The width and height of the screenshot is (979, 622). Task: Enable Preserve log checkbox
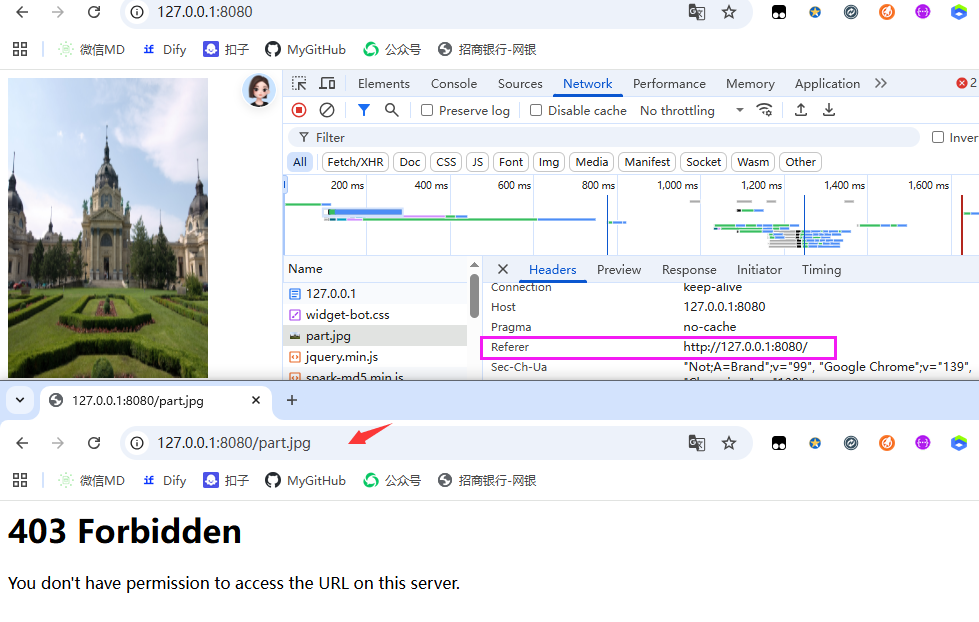427,111
